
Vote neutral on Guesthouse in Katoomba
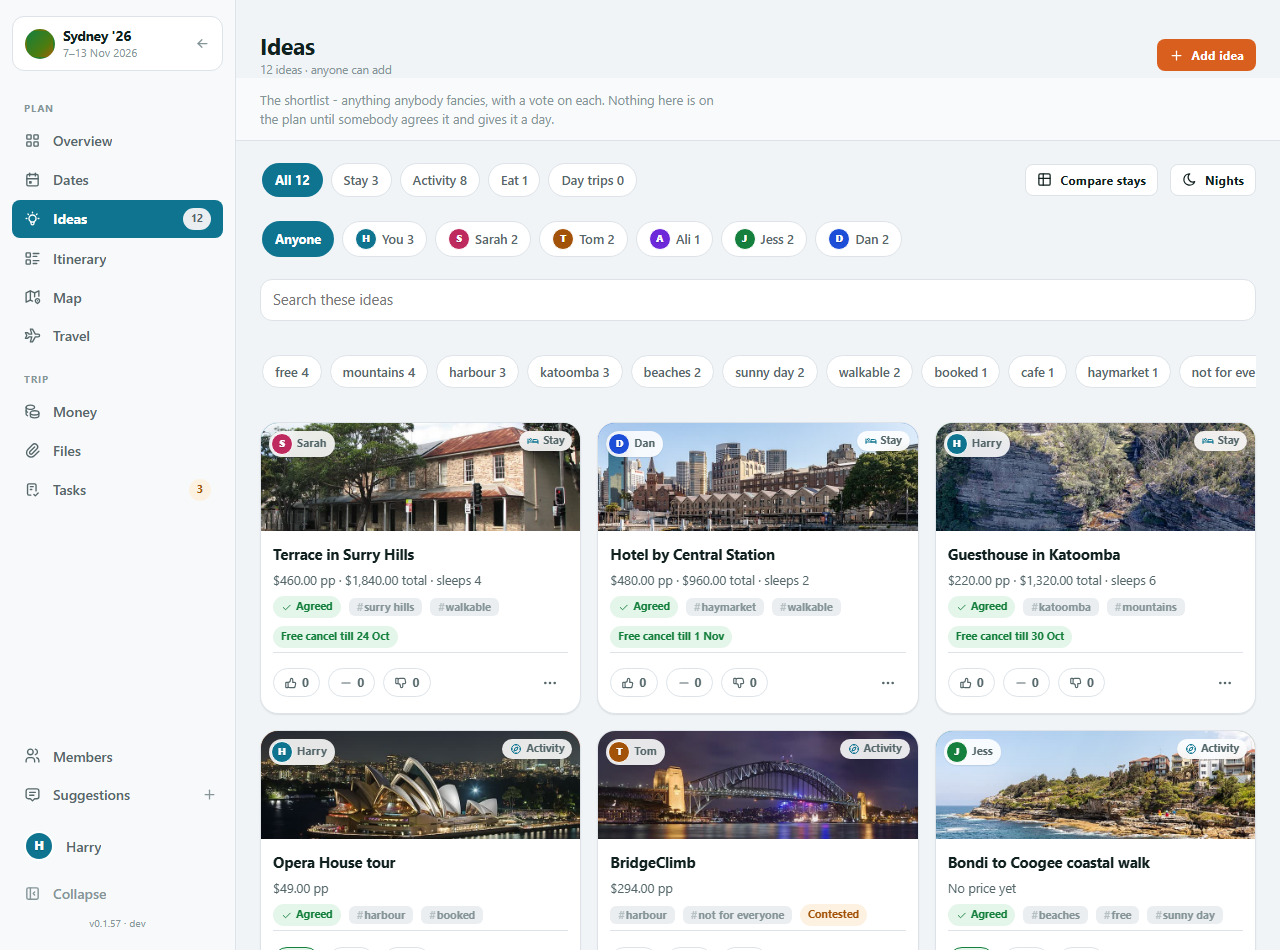point(1026,683)
